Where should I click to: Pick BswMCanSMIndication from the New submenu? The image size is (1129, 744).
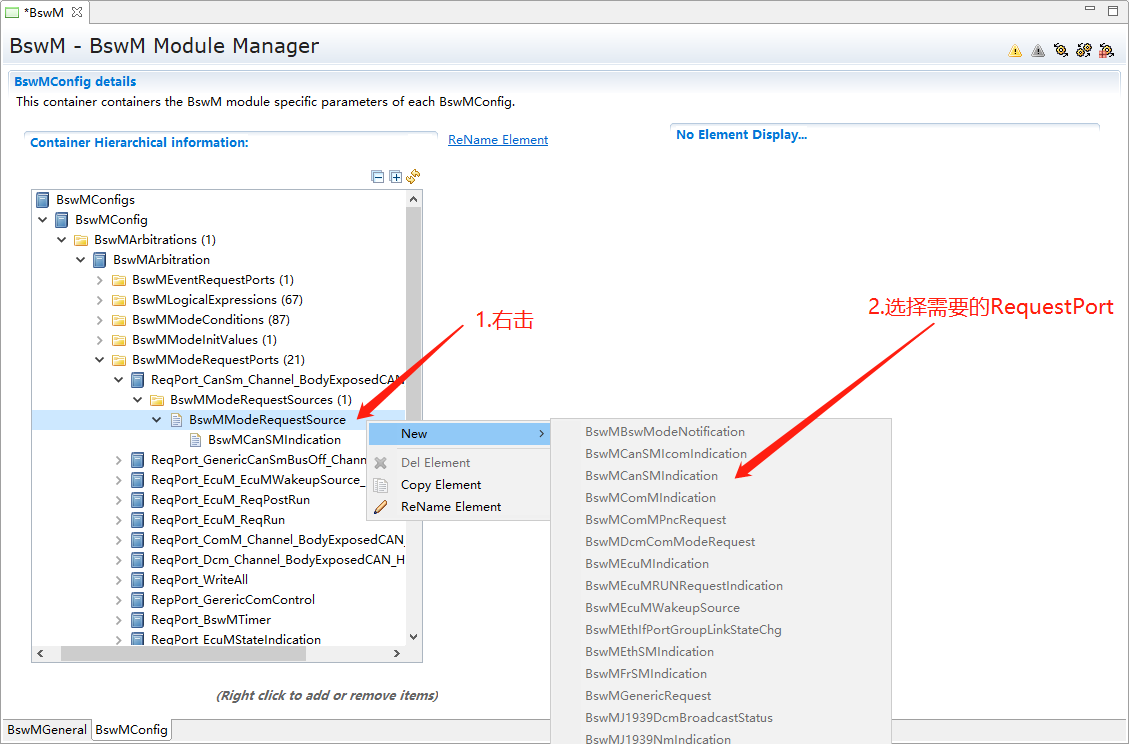(651, 476)
